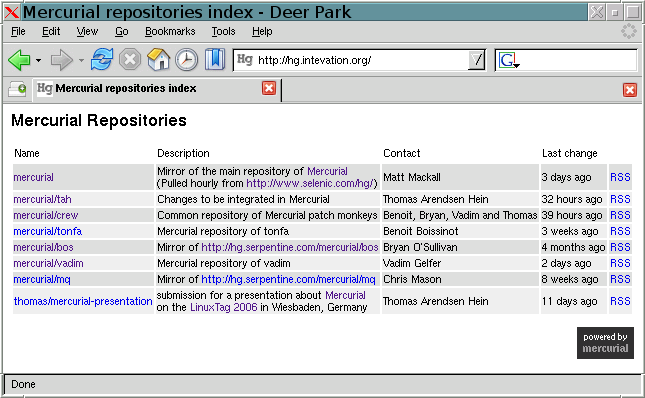
Task: Follow the Mercurial link in the presentation description
Action: pos(345,295)
